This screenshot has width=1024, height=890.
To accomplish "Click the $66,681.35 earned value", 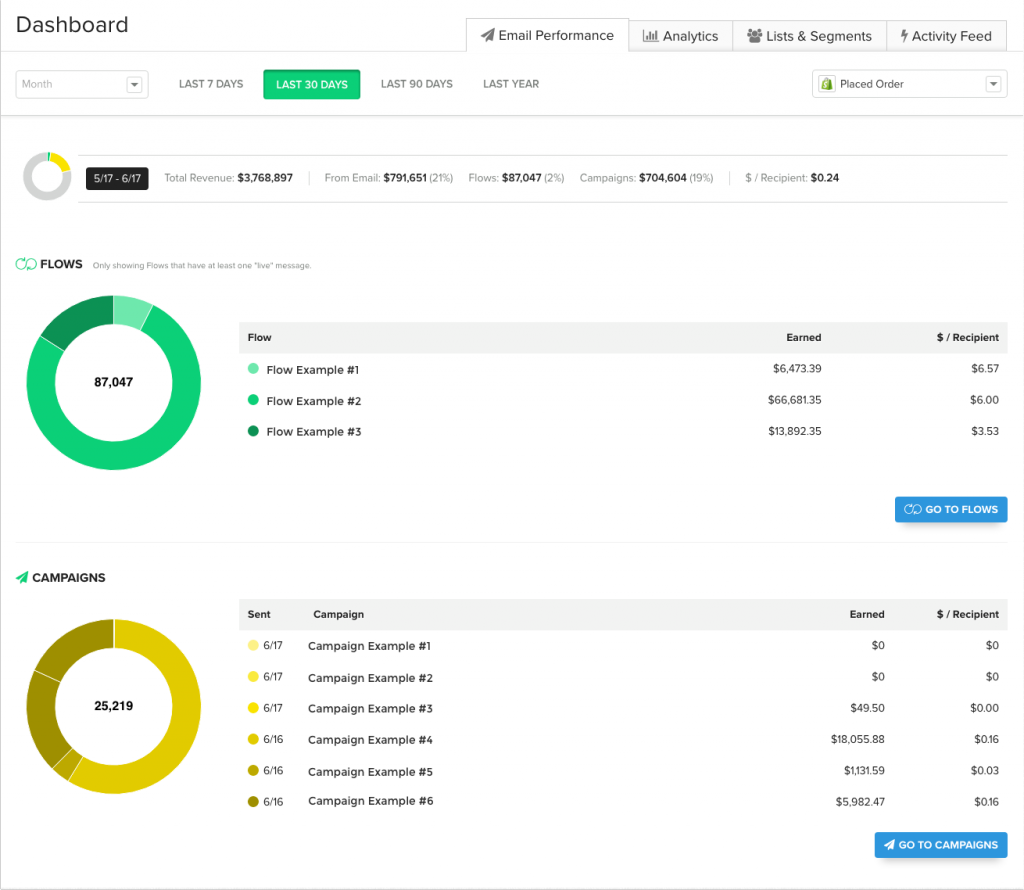I will point(795,400).
